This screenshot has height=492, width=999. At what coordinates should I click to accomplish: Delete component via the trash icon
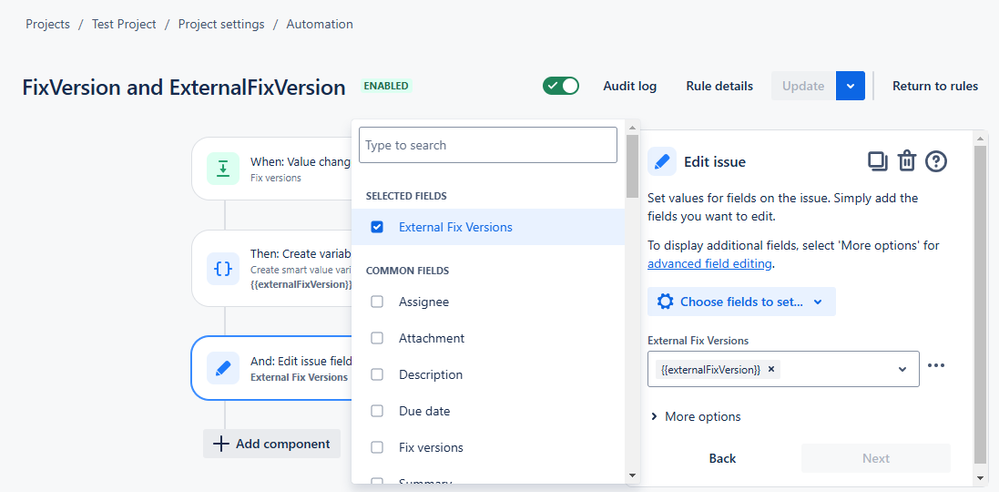[x=907, y=161]
